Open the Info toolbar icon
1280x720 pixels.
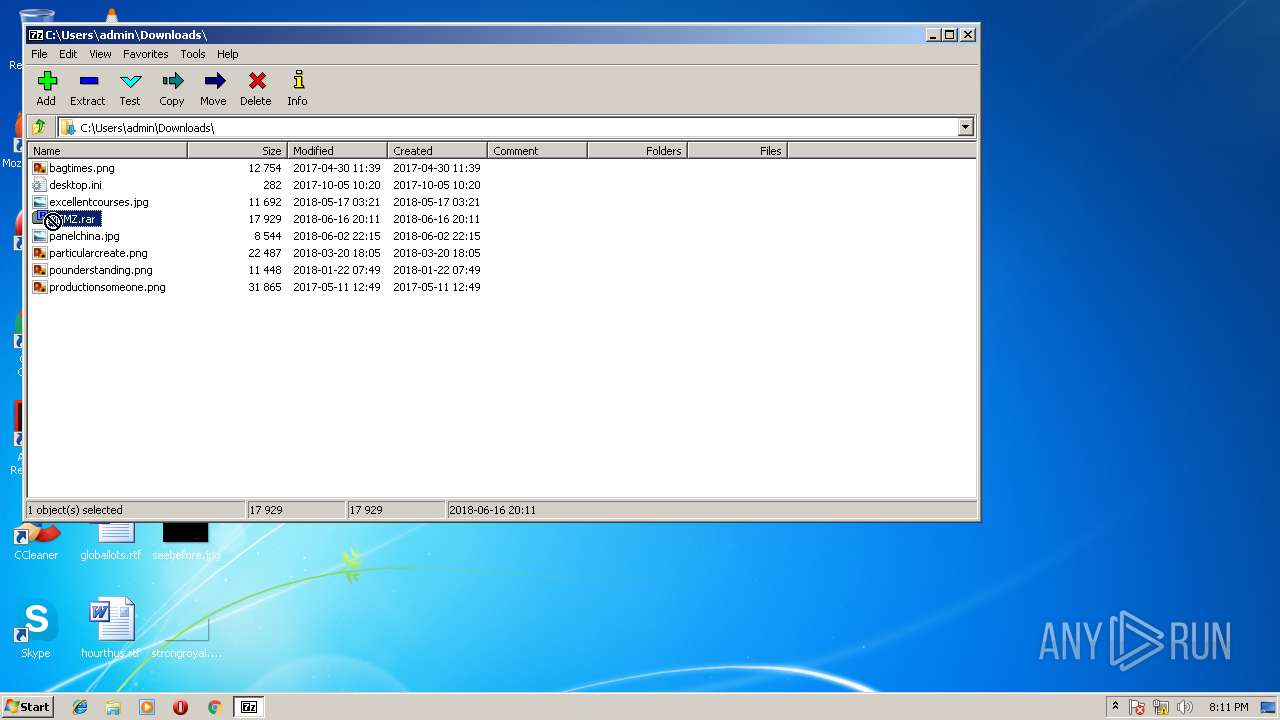click(297, 89)
